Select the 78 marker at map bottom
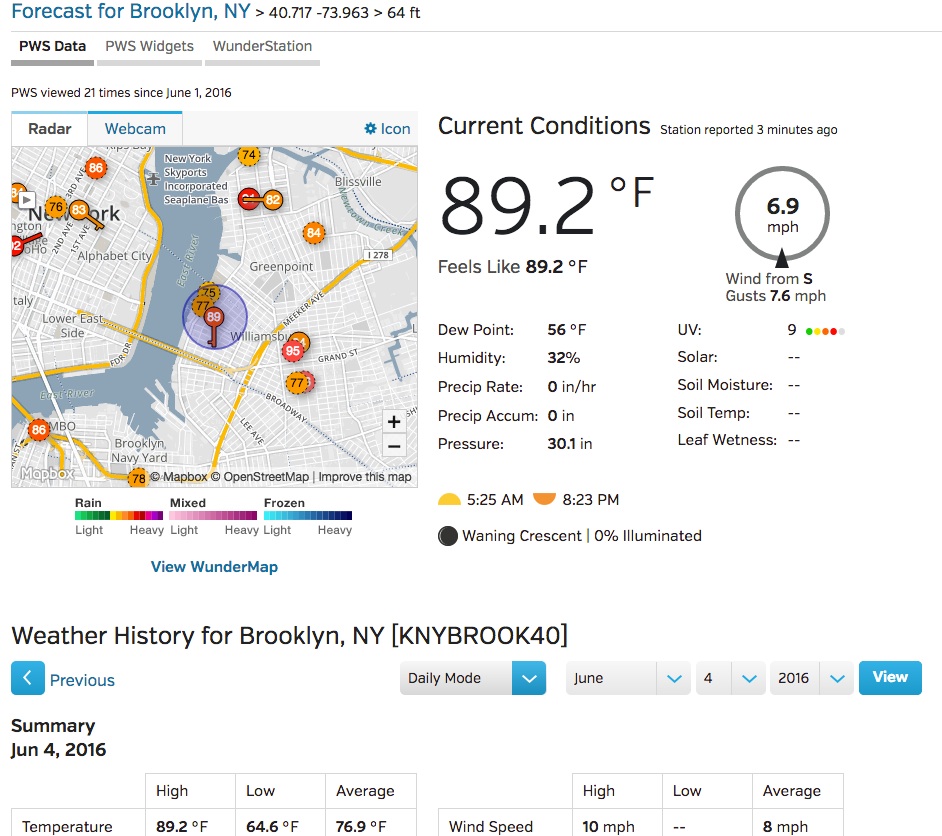Viewport: 942px width, 836px height. 139,479
